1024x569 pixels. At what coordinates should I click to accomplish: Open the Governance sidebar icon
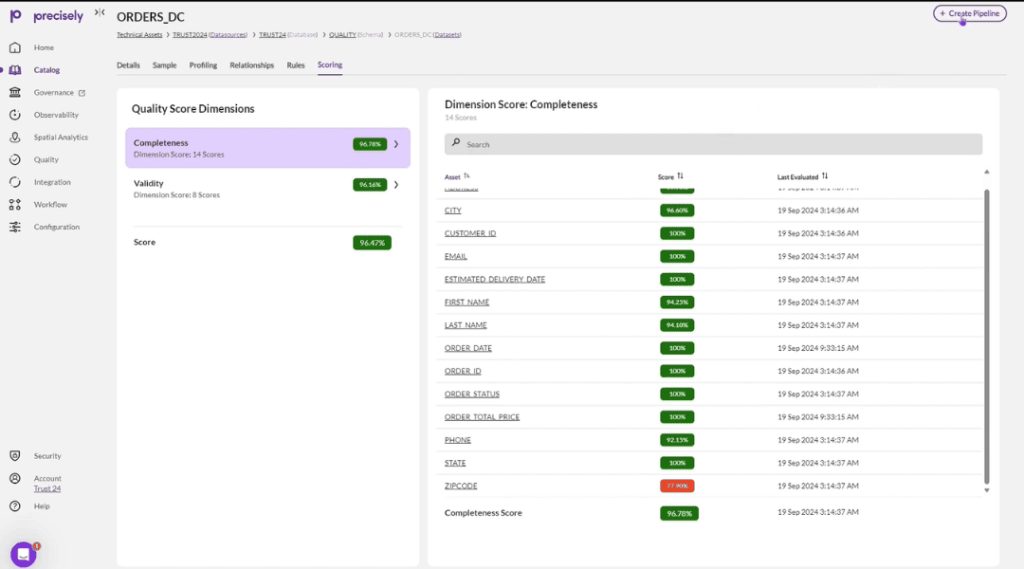click(14, 93)
